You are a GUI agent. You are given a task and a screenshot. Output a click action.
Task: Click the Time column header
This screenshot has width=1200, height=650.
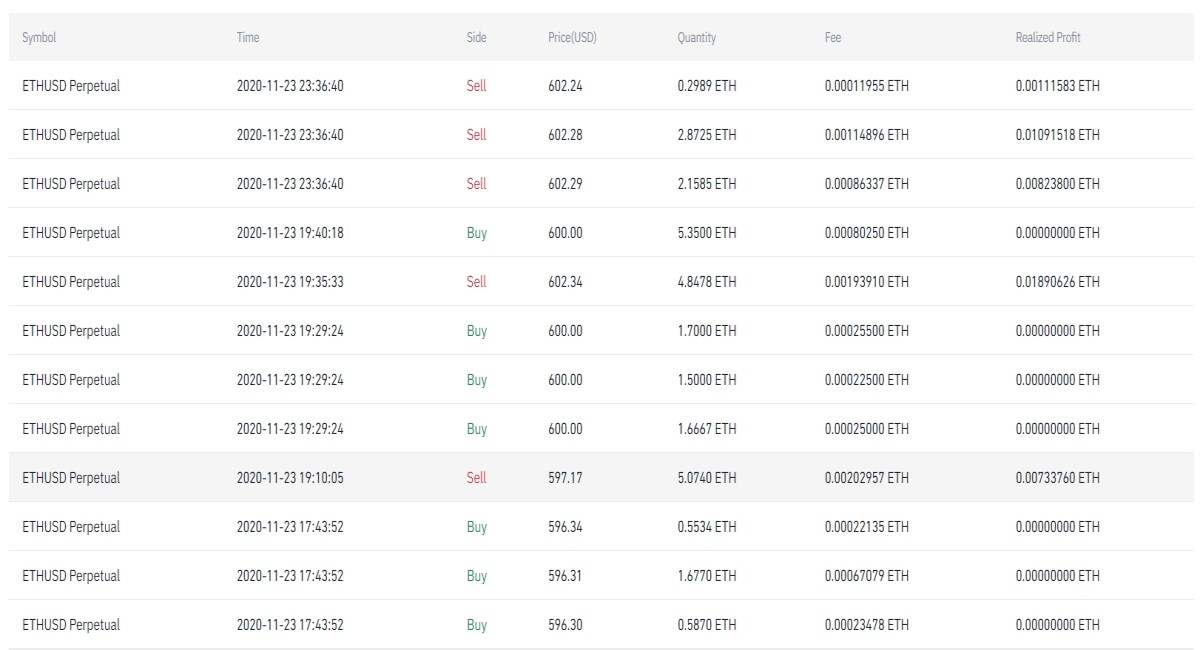248,37
